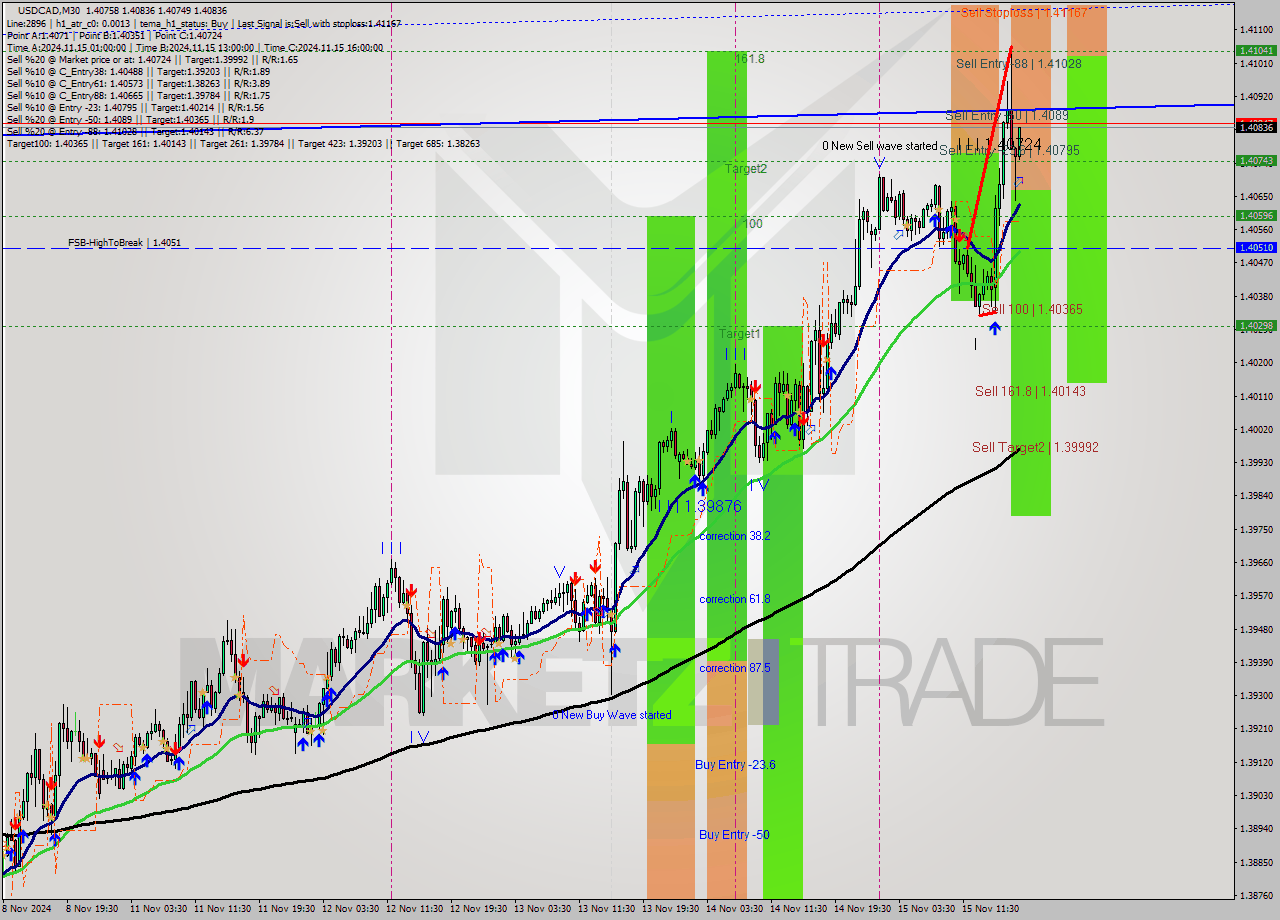
Task: Click the '161.8' Fibonacci label
Action: [x=750, y=59]
